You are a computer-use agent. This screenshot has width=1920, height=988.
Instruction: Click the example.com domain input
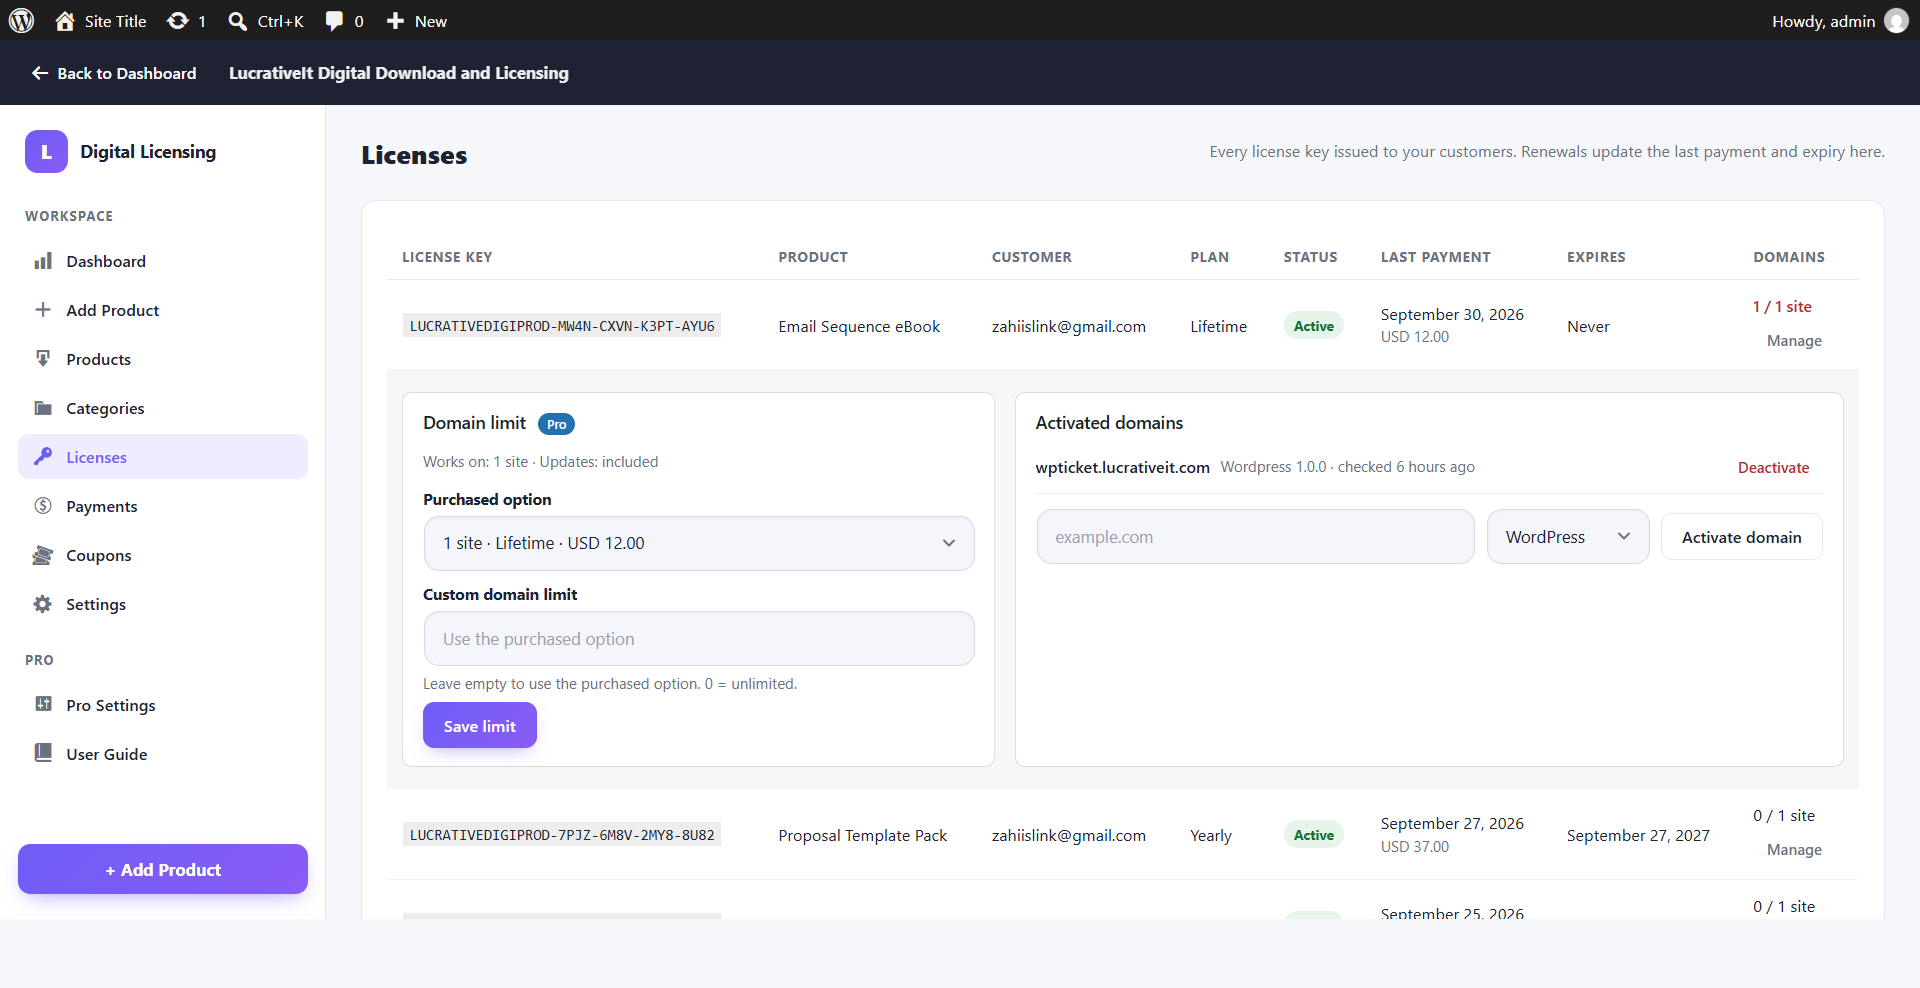pos(1255,537)
